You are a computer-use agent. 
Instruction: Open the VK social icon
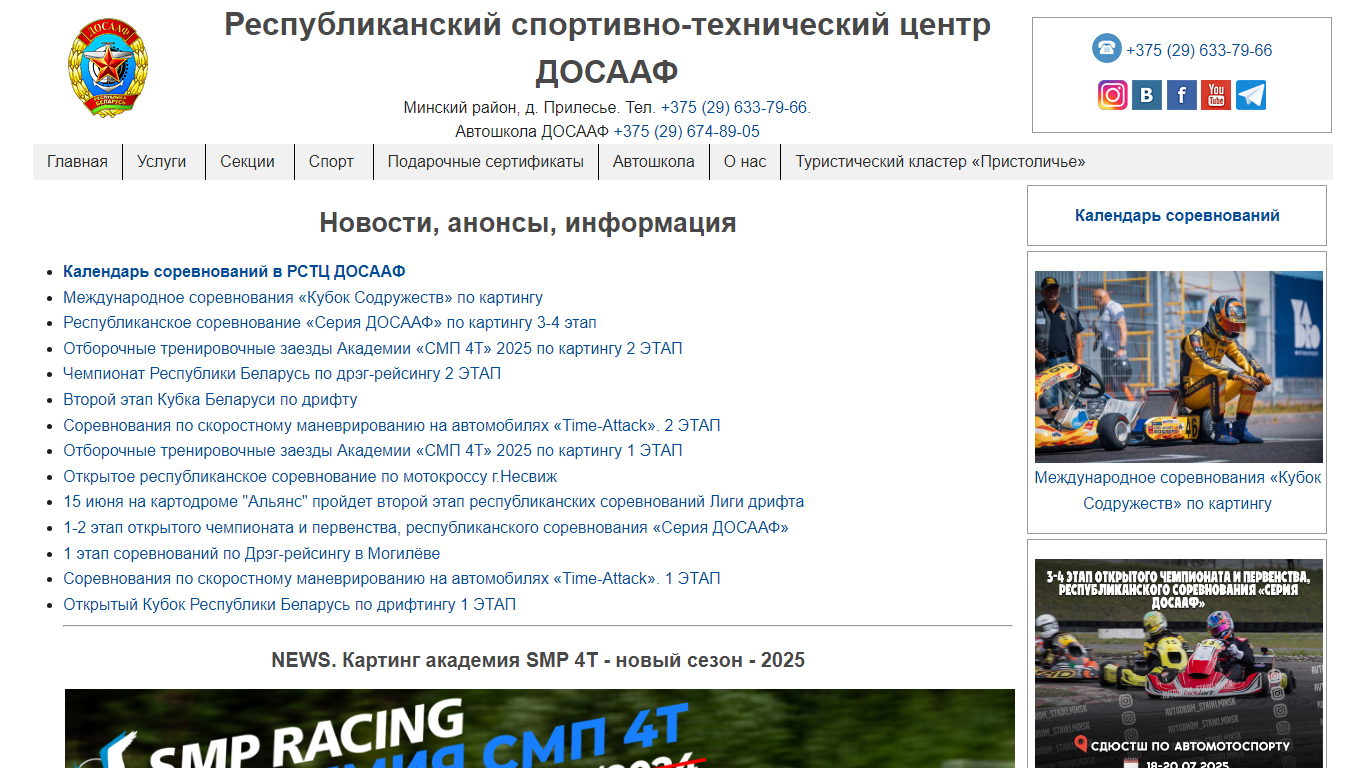click(x=1147, y=95)
